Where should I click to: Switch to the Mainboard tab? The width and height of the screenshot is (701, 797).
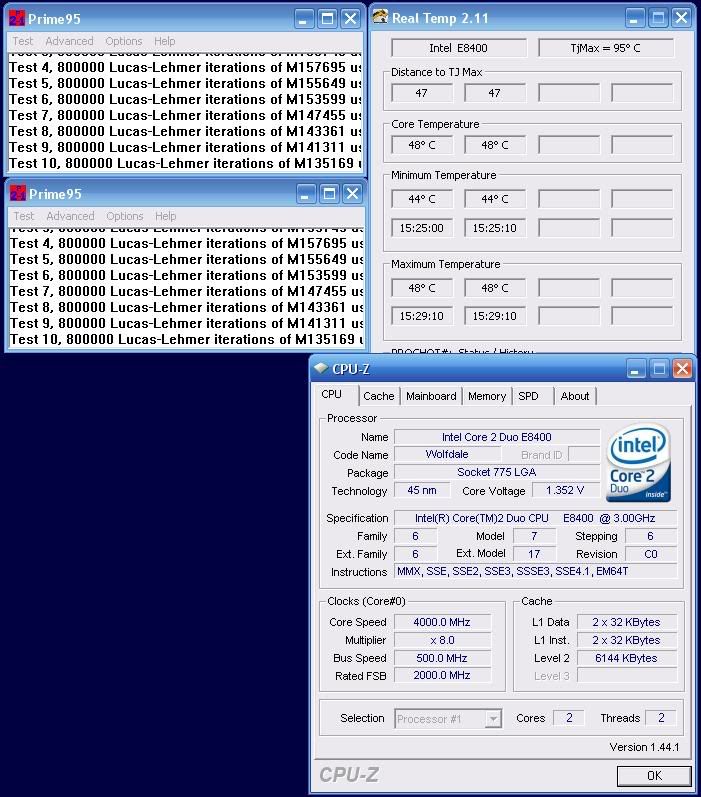click(x=431, y=396)
